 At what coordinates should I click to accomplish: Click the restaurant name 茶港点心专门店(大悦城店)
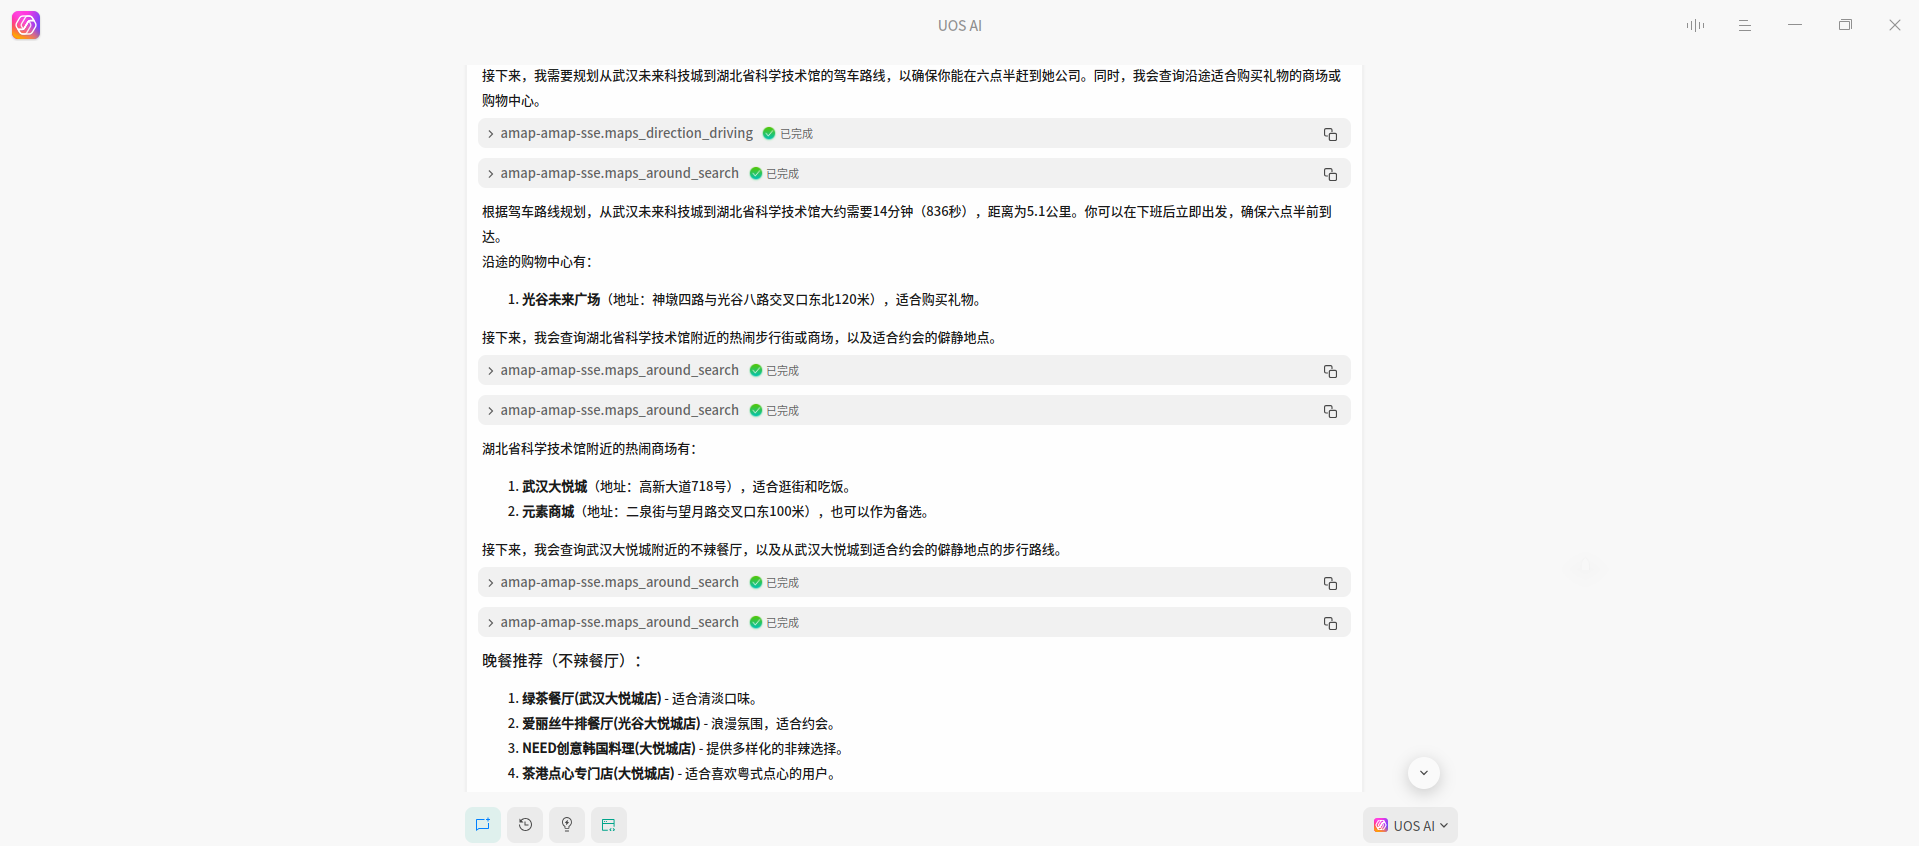(x=598, y=774)
